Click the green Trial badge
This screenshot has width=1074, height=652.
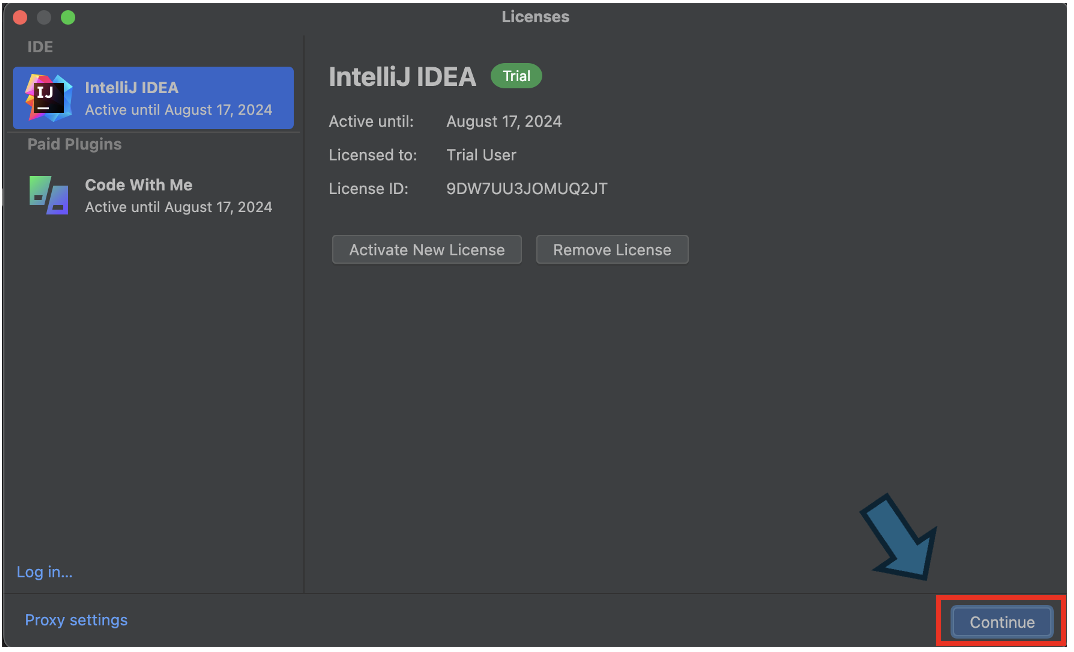516,76
